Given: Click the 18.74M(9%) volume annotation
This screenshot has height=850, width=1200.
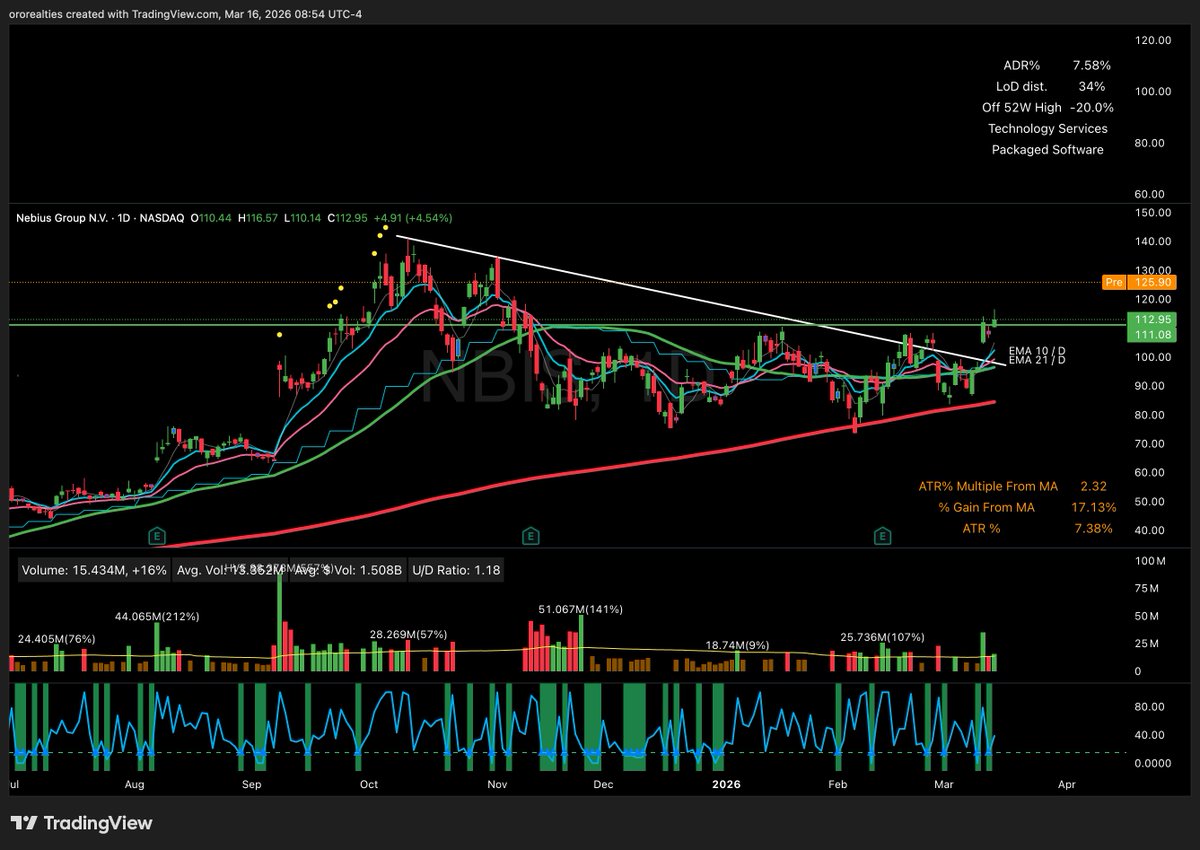Looking at the screenshot, I should [740, 646].
